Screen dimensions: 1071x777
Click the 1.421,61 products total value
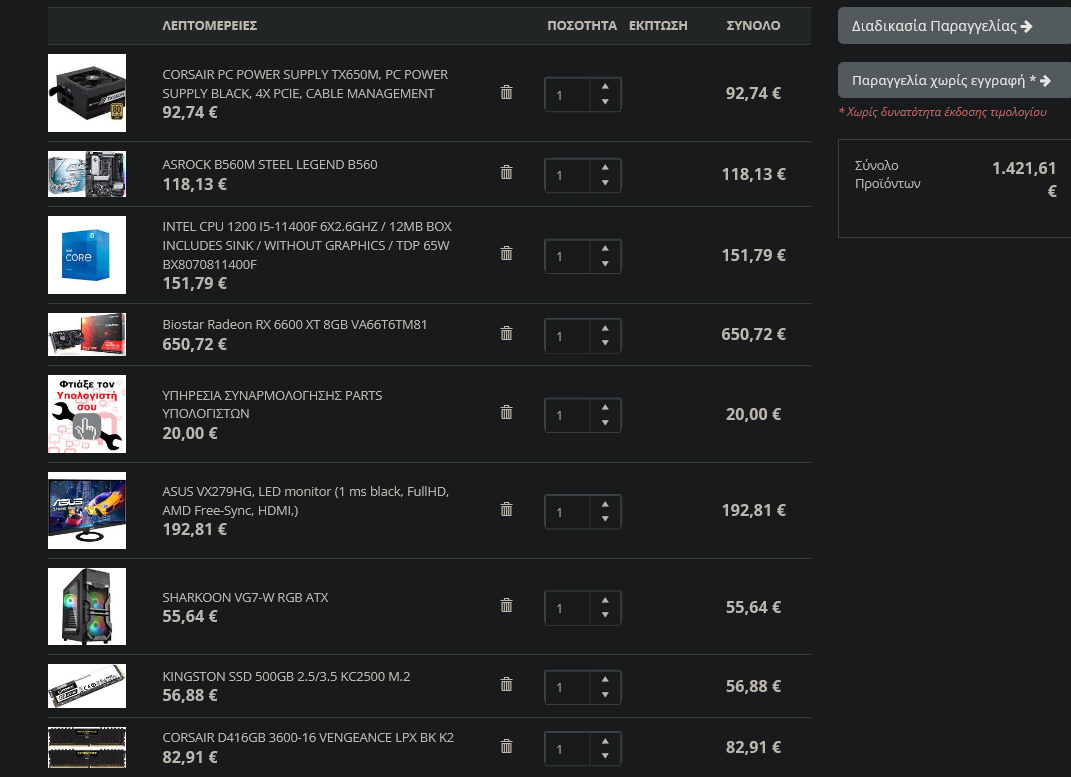pyautogui.click(x=1024, y=179)
